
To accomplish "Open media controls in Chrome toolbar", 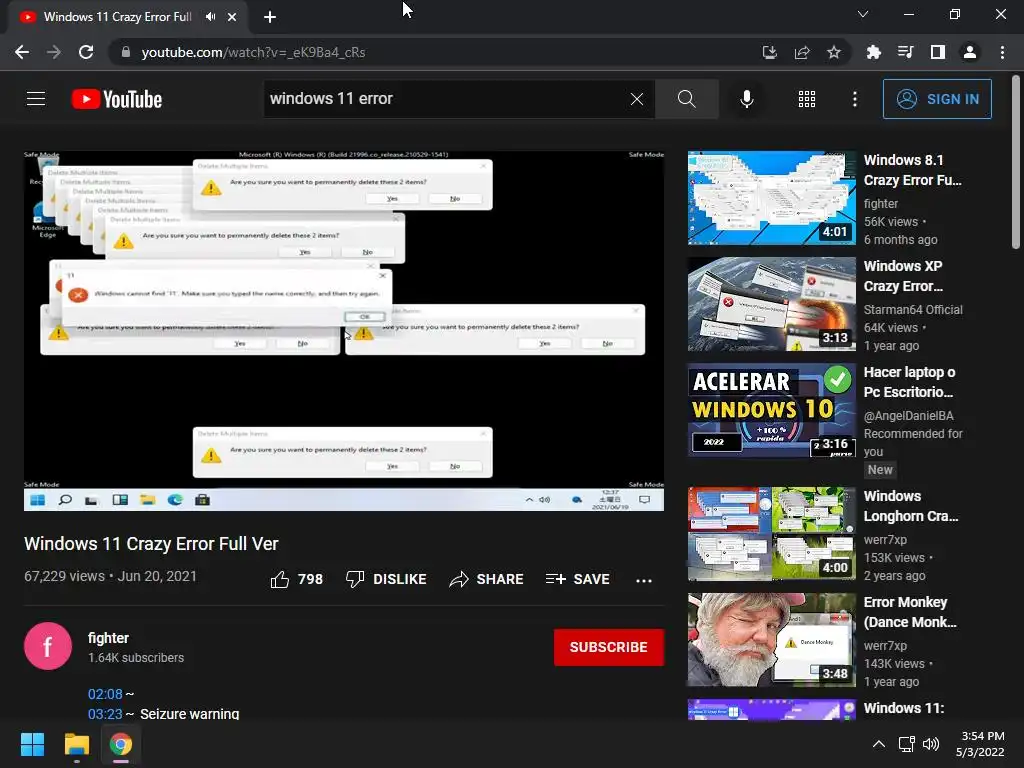I will pos(905,52).
